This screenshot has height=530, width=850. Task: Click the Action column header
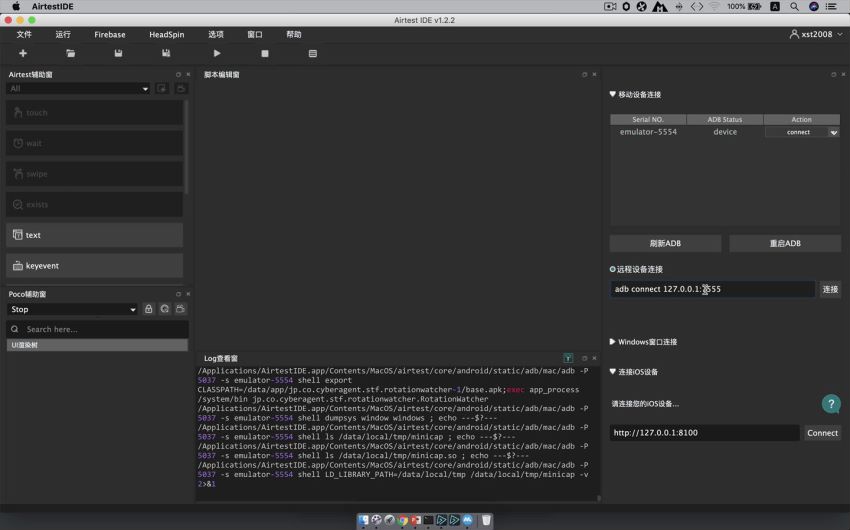pos(801,119)
